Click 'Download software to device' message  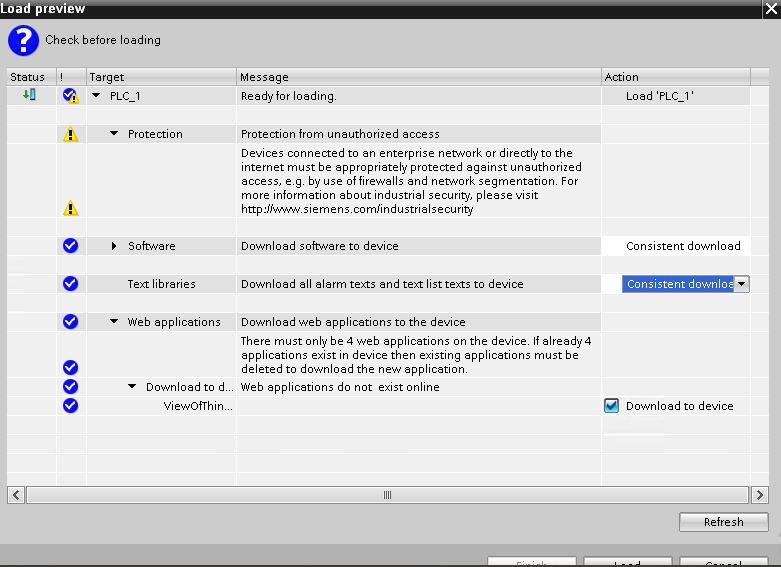coord(320,246)
